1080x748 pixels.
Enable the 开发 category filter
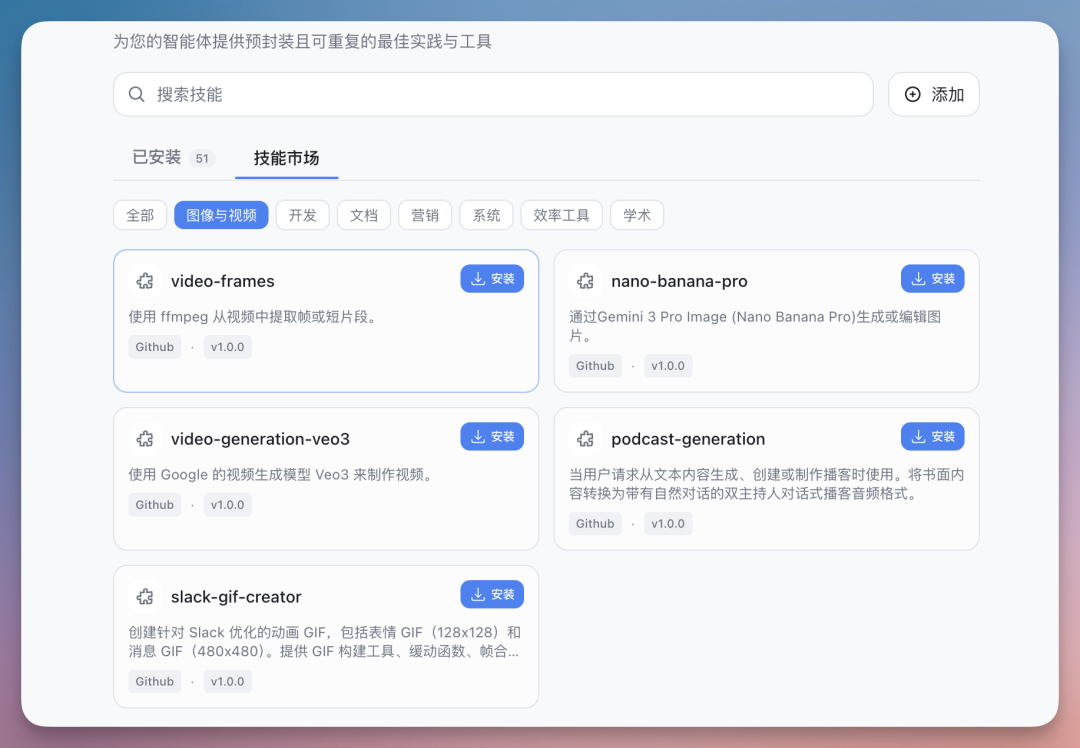click(302, 214)
